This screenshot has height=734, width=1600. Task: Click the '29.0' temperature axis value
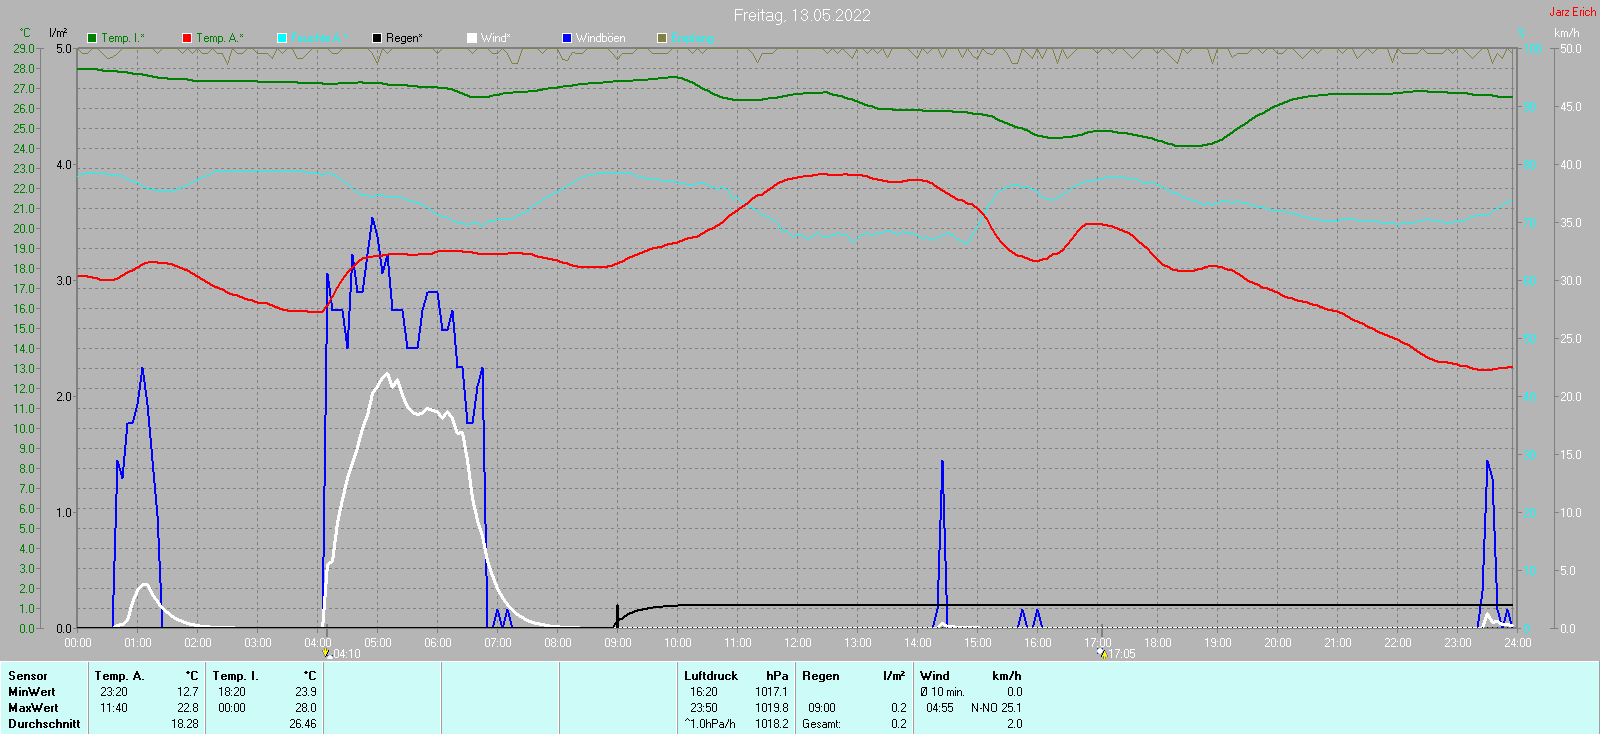coord(24,48)
